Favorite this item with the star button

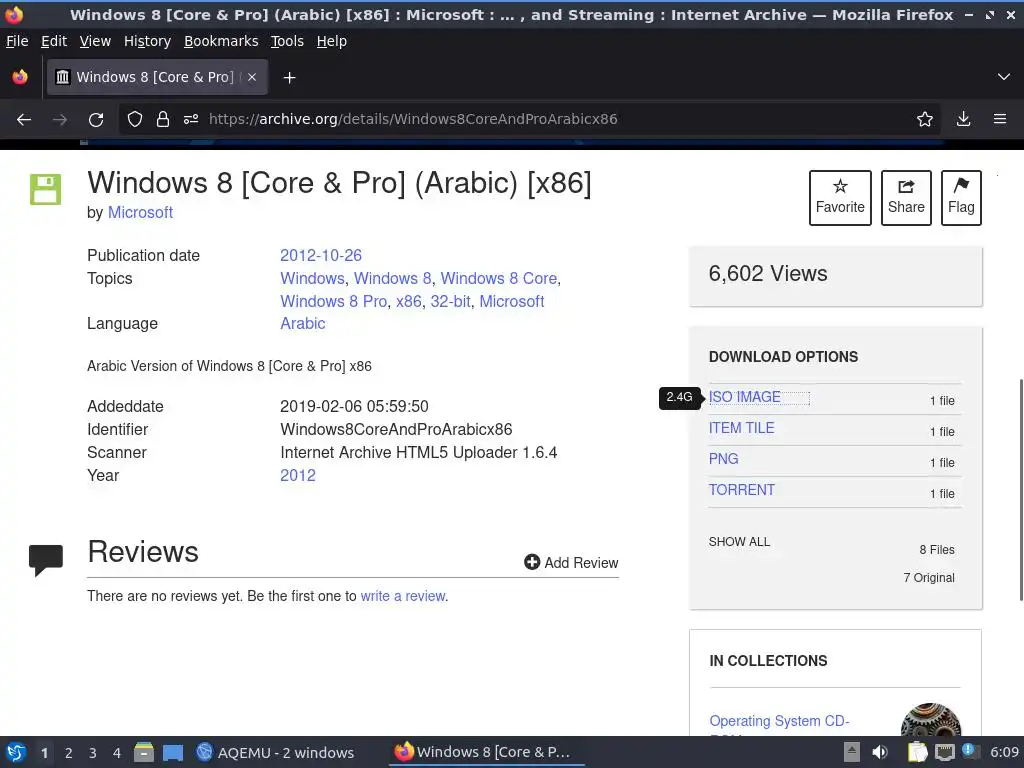tap(840, 198)
